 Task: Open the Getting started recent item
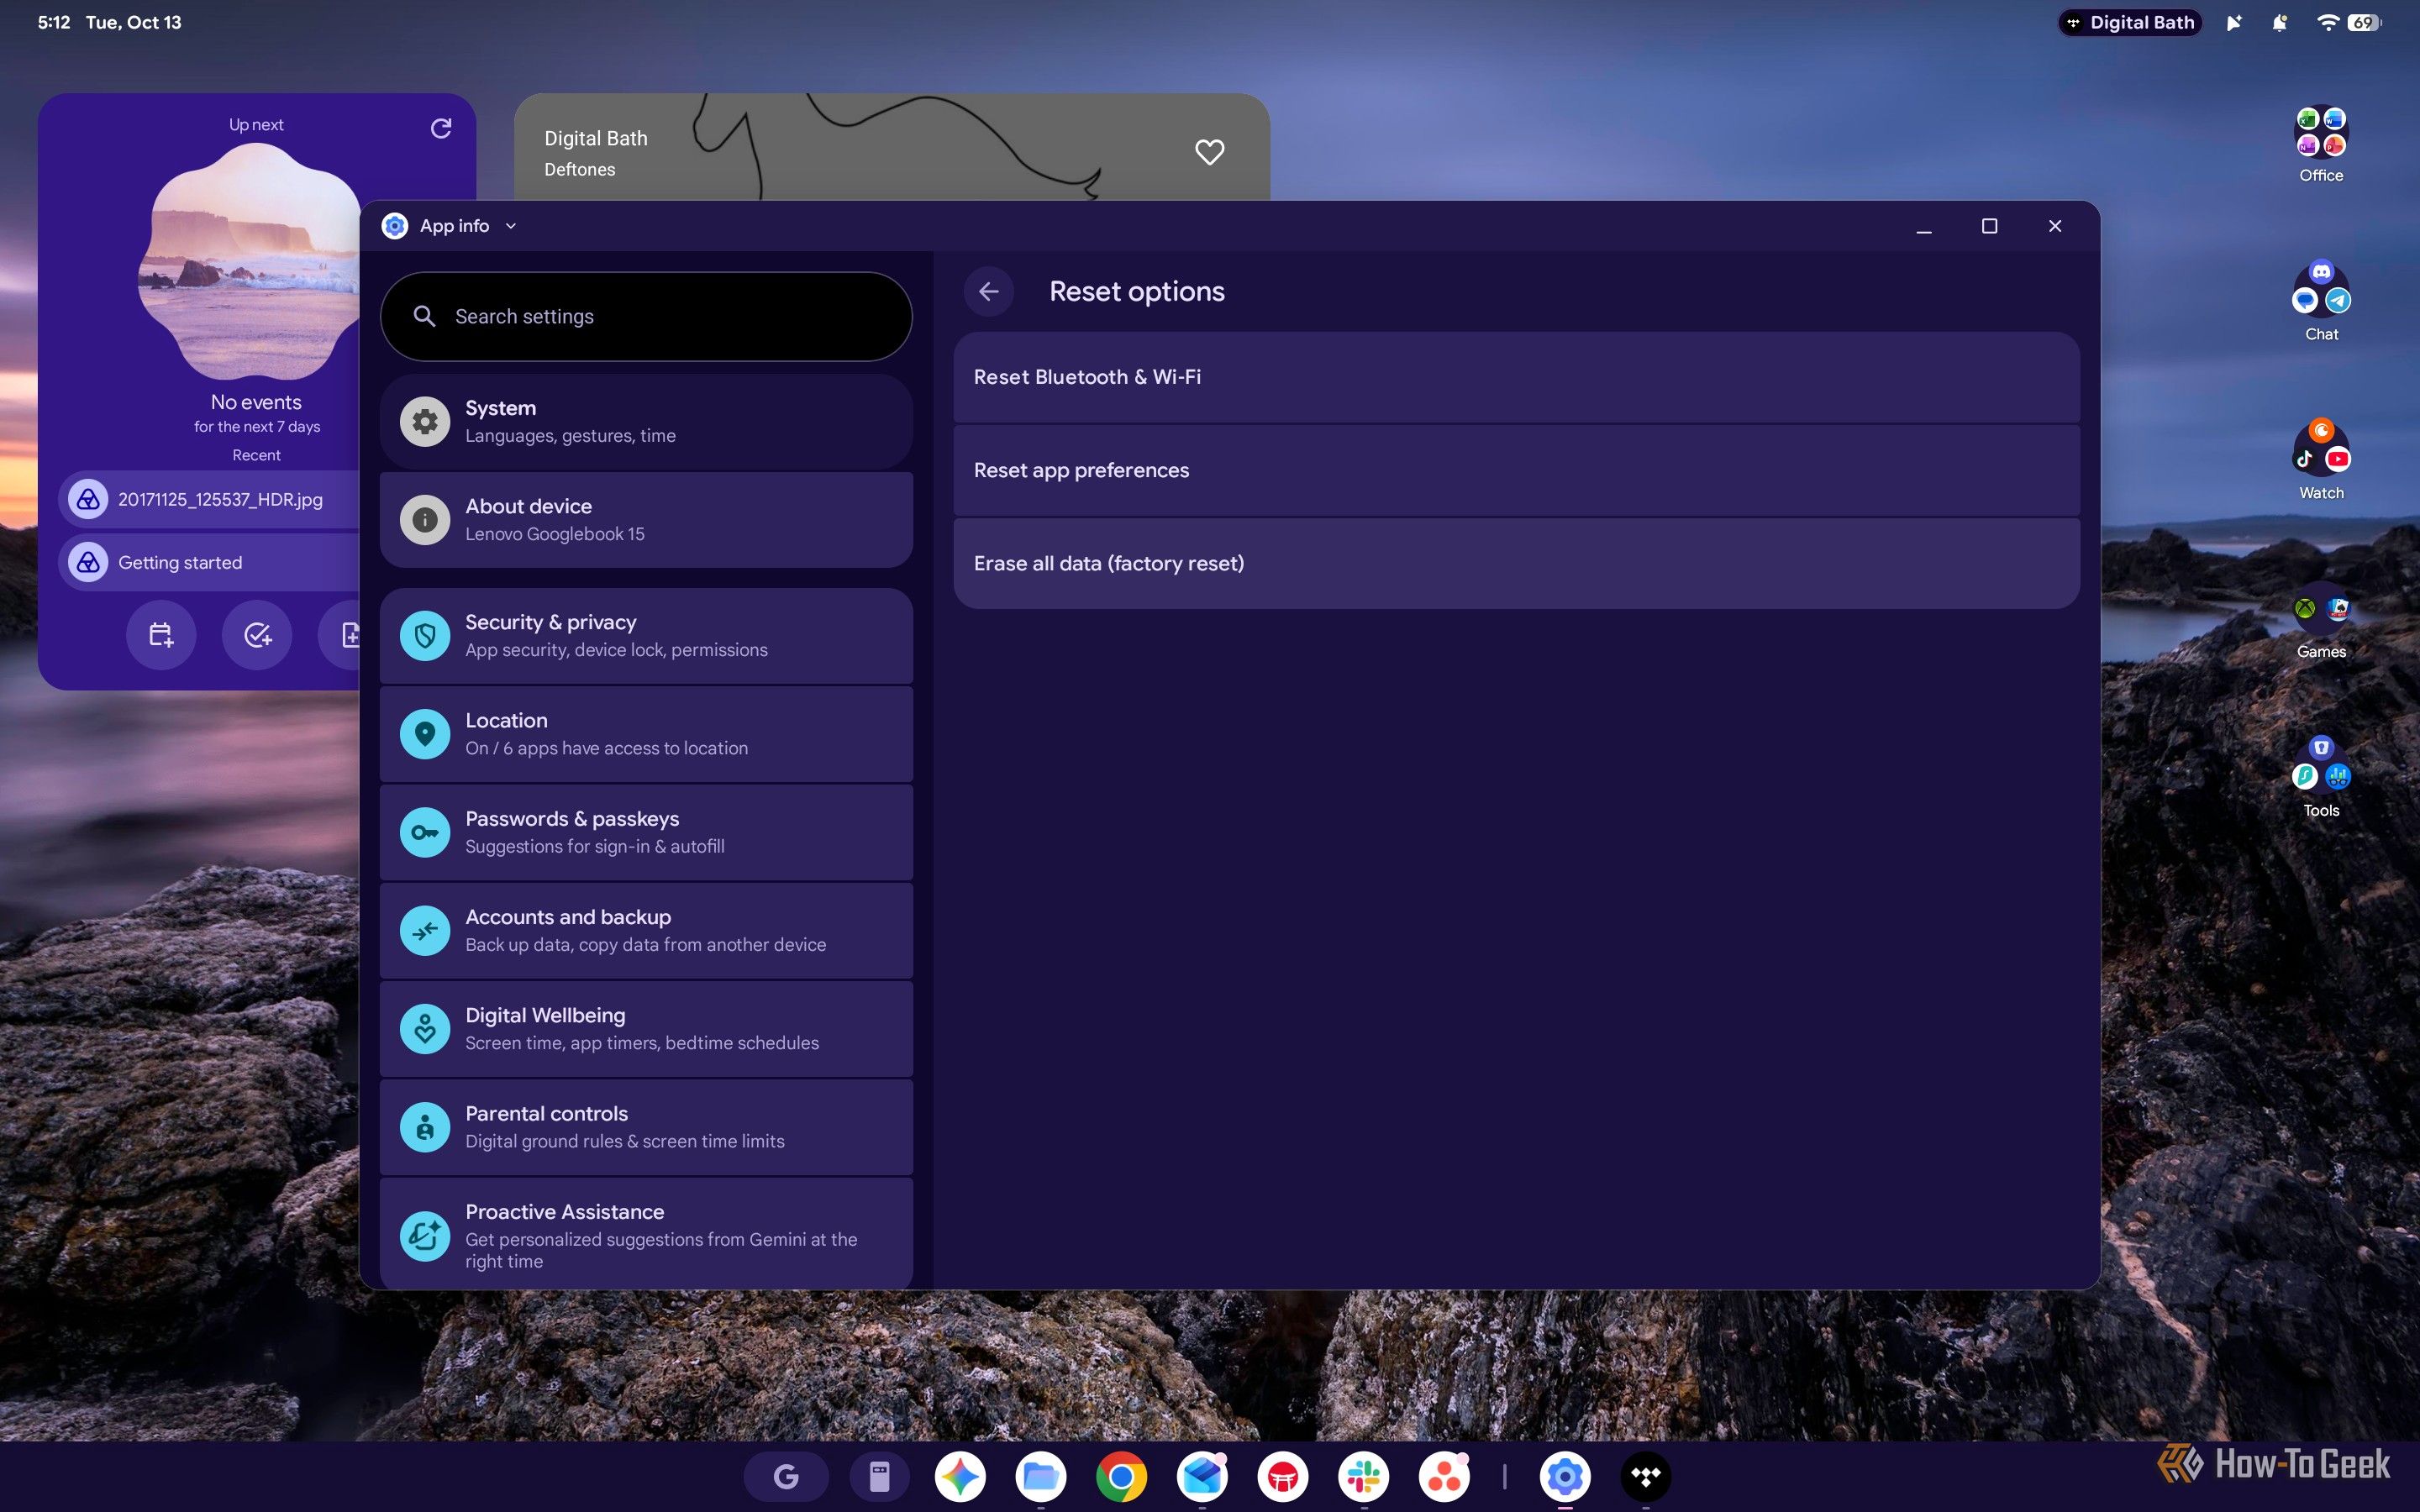tap(210, 562)
